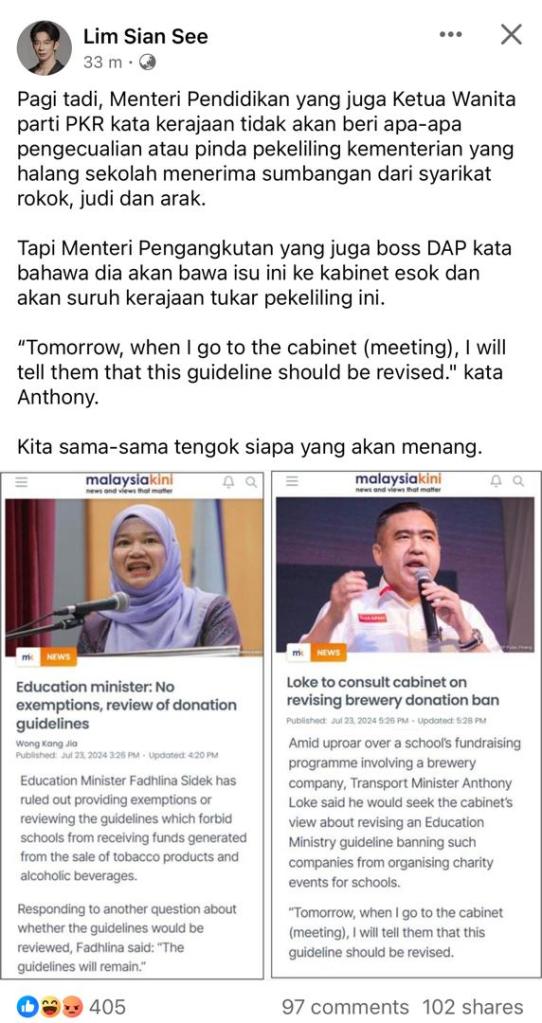Click the 33 m post timestamp
The image size is (542, 1023).
point(102,63)
